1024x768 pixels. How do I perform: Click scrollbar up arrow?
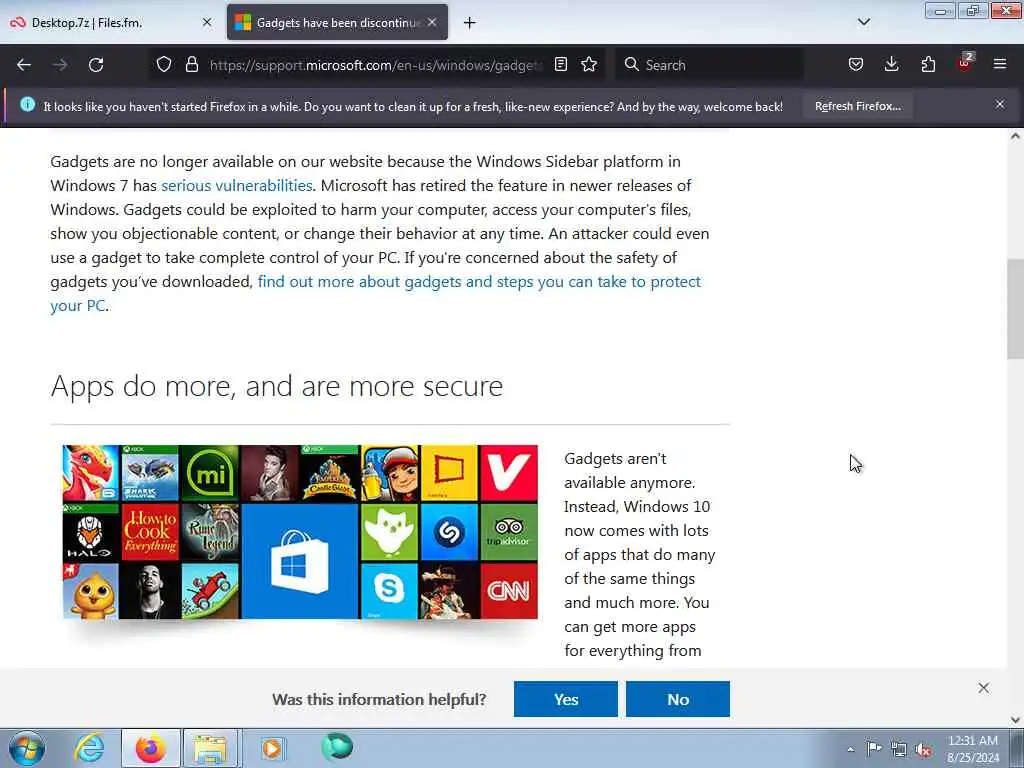[1015, 136]
